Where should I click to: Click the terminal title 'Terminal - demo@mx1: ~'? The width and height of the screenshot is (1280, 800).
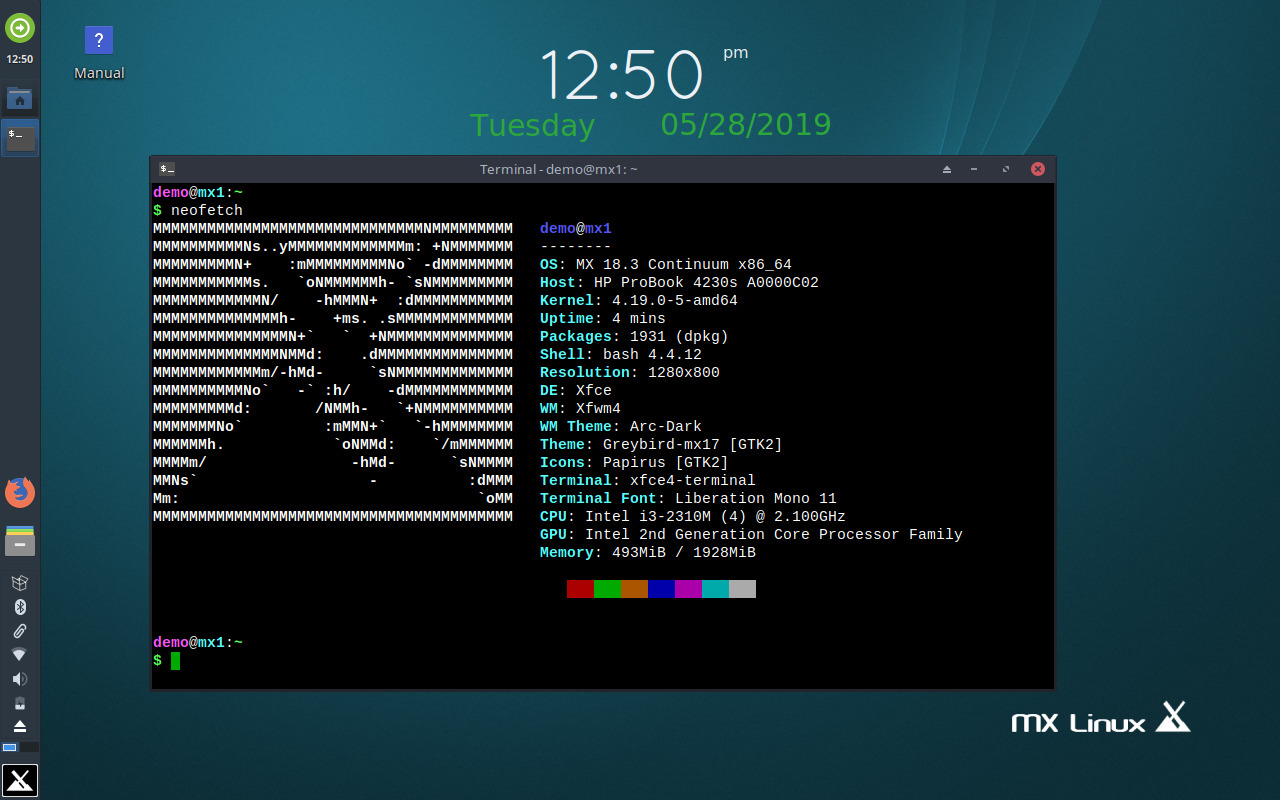click(559, 169)
